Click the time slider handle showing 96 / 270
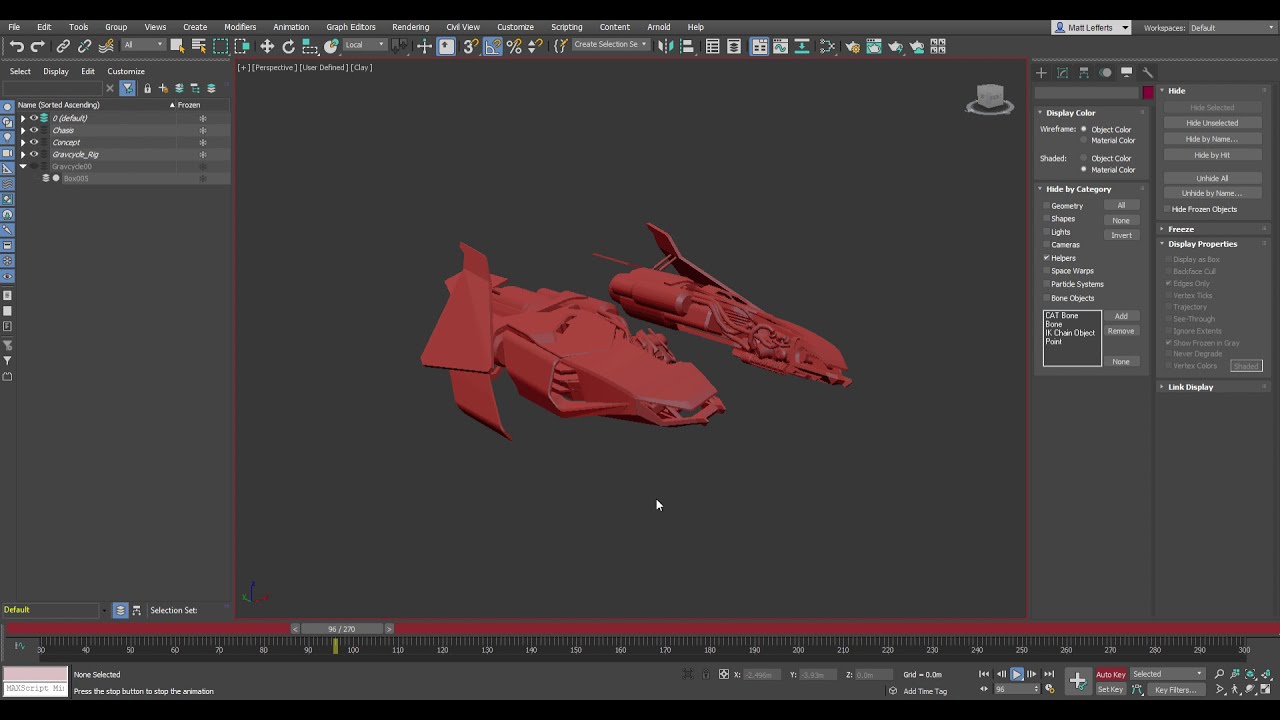The height and width of the screenshot is (720, 1280). [x=341, y=629]
